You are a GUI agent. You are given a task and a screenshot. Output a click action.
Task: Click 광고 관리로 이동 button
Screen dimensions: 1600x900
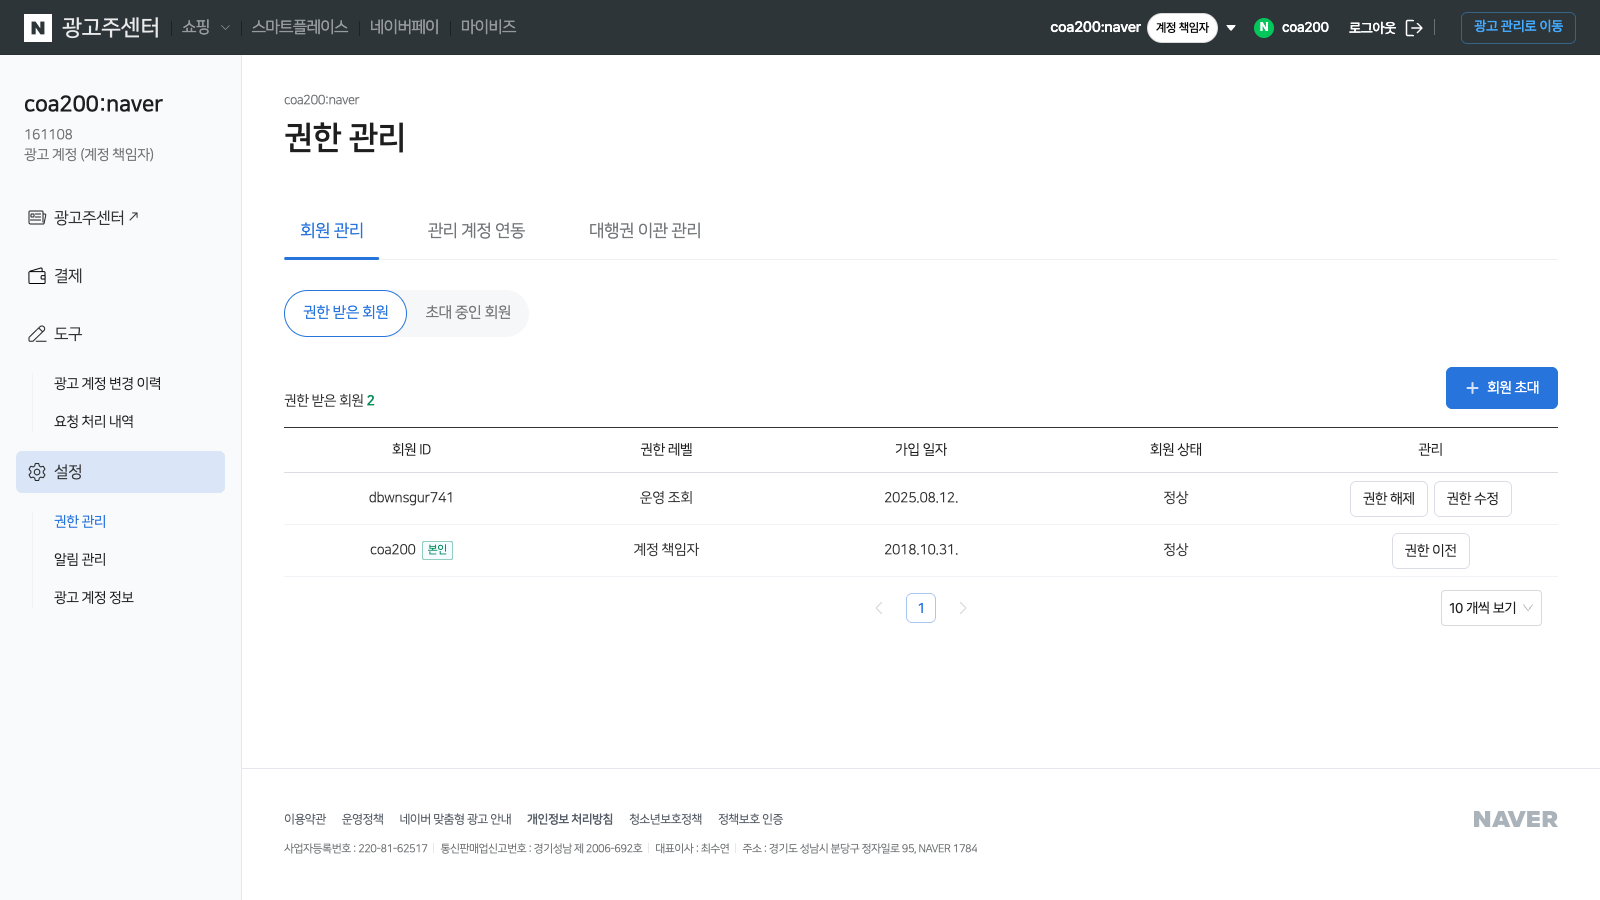pyautogui.click(x=1518, y=27)
